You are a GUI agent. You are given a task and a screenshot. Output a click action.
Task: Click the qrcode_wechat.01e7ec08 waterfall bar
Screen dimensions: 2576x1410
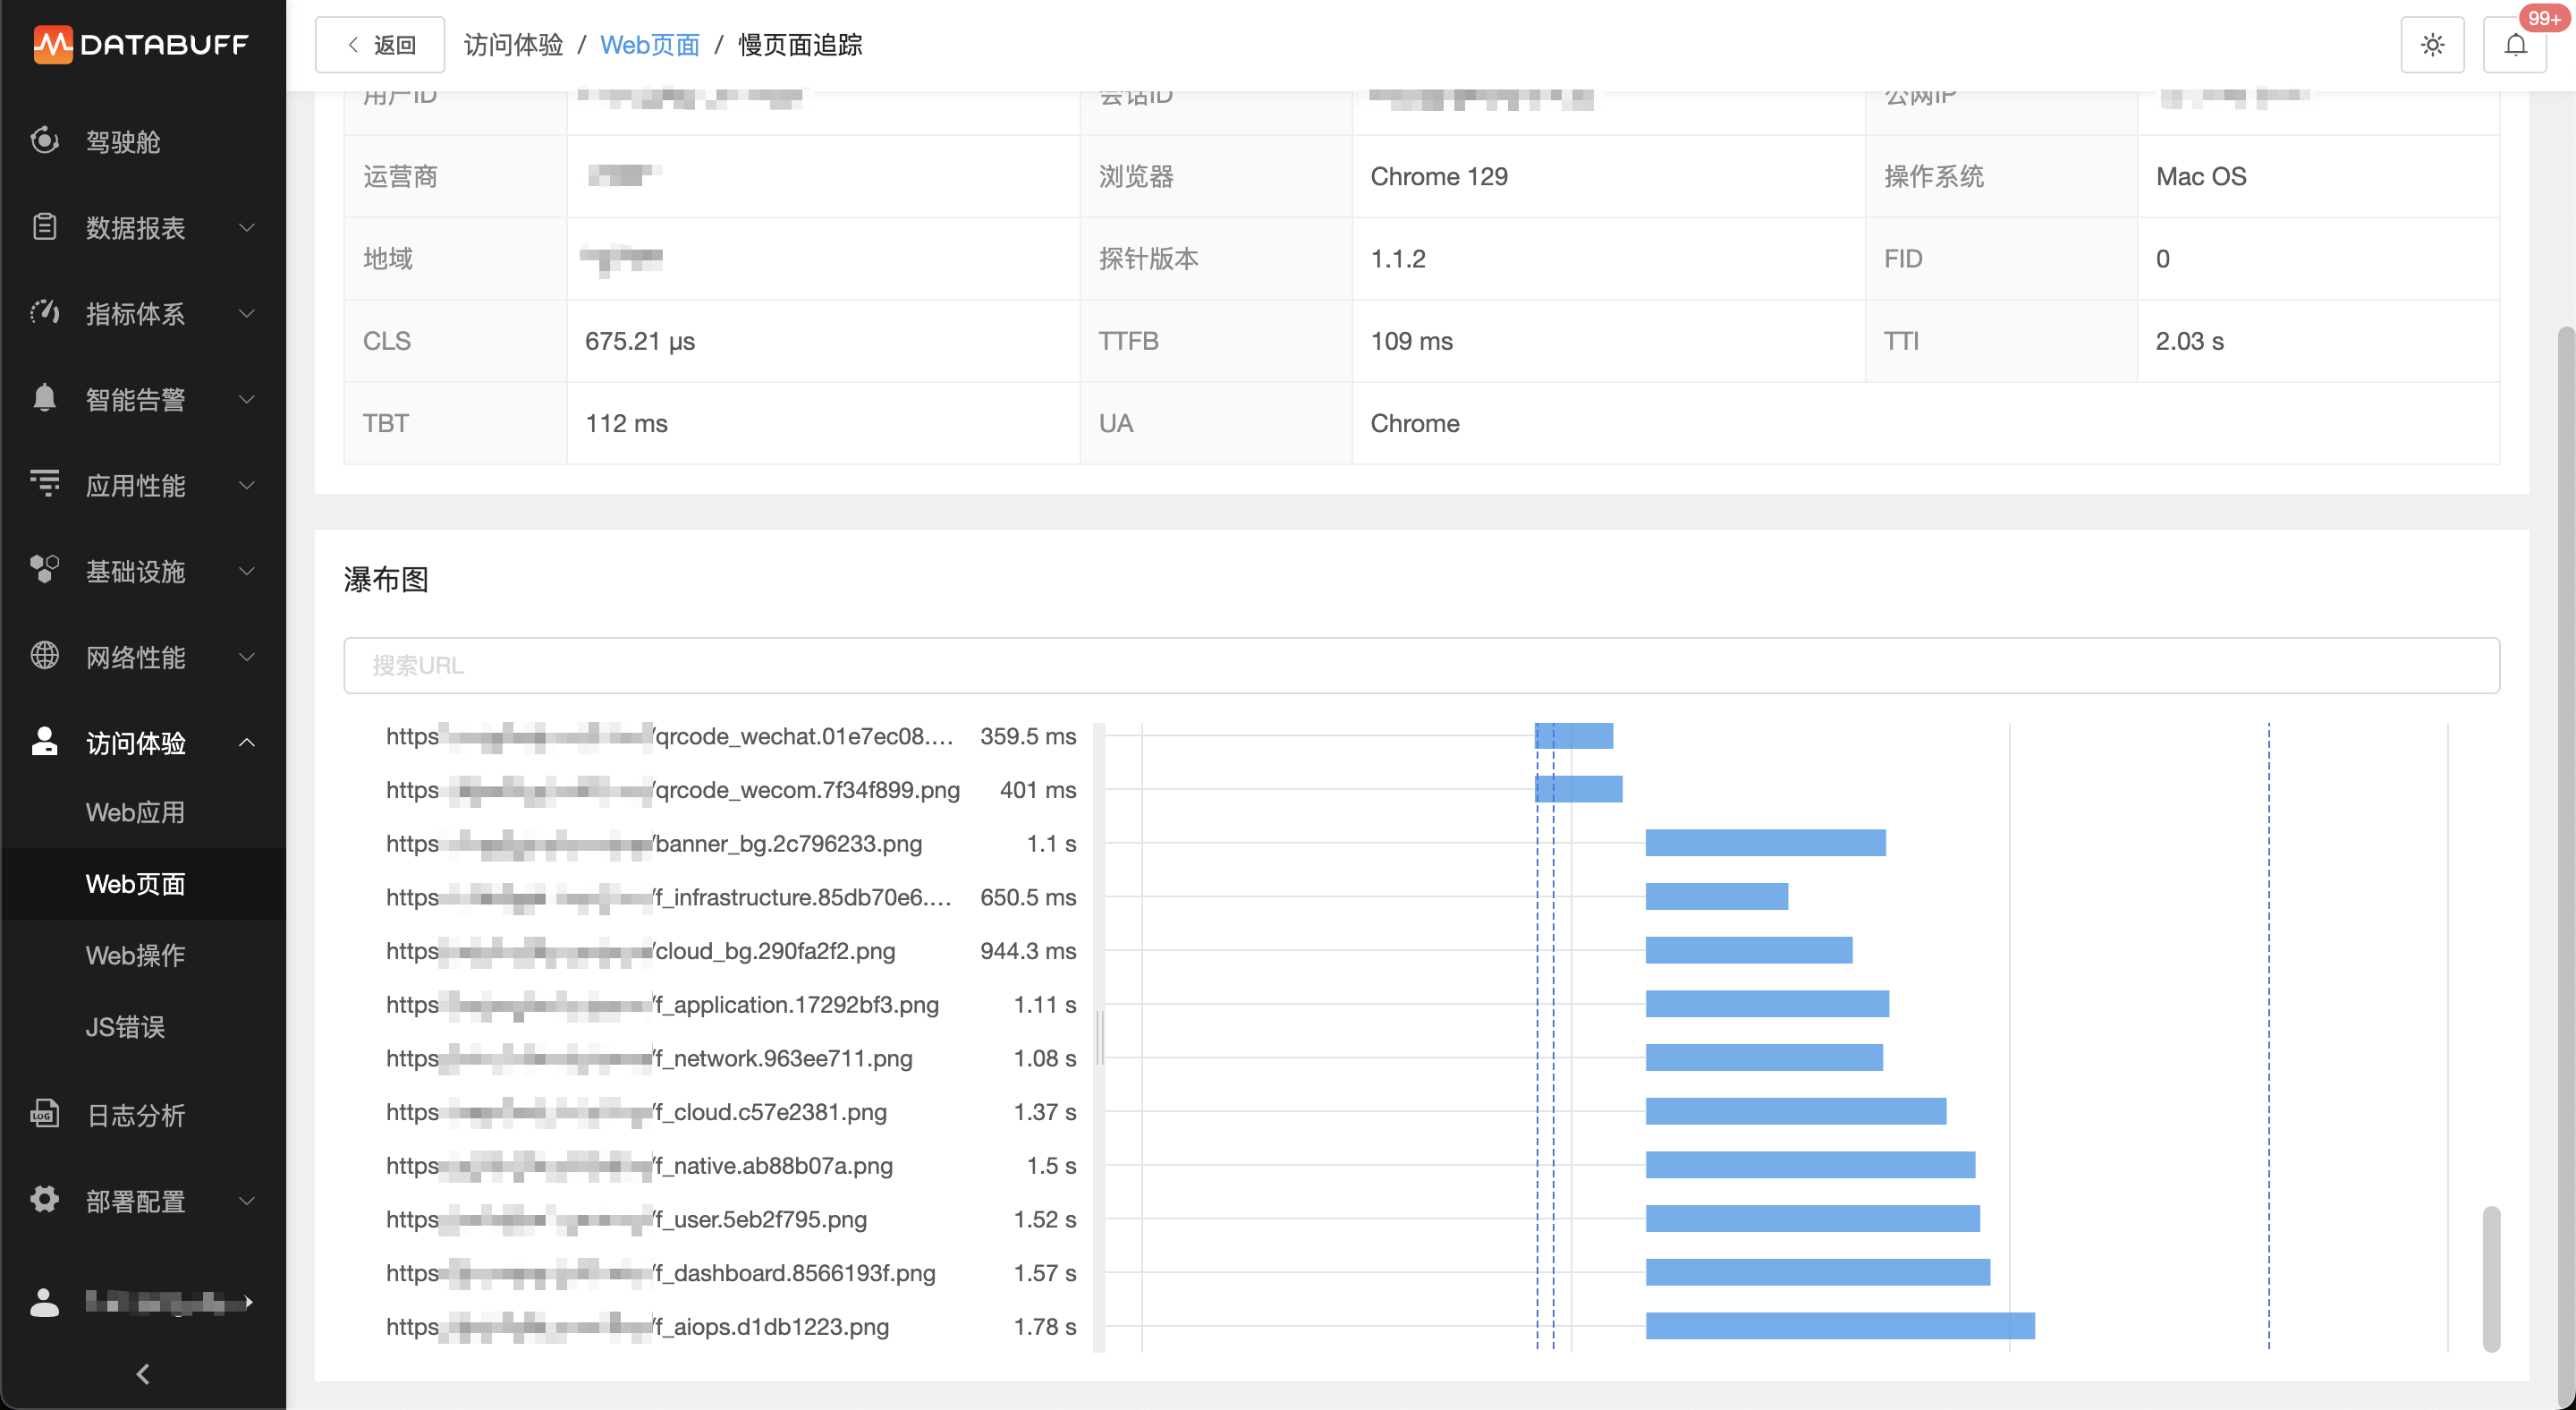1574,735
